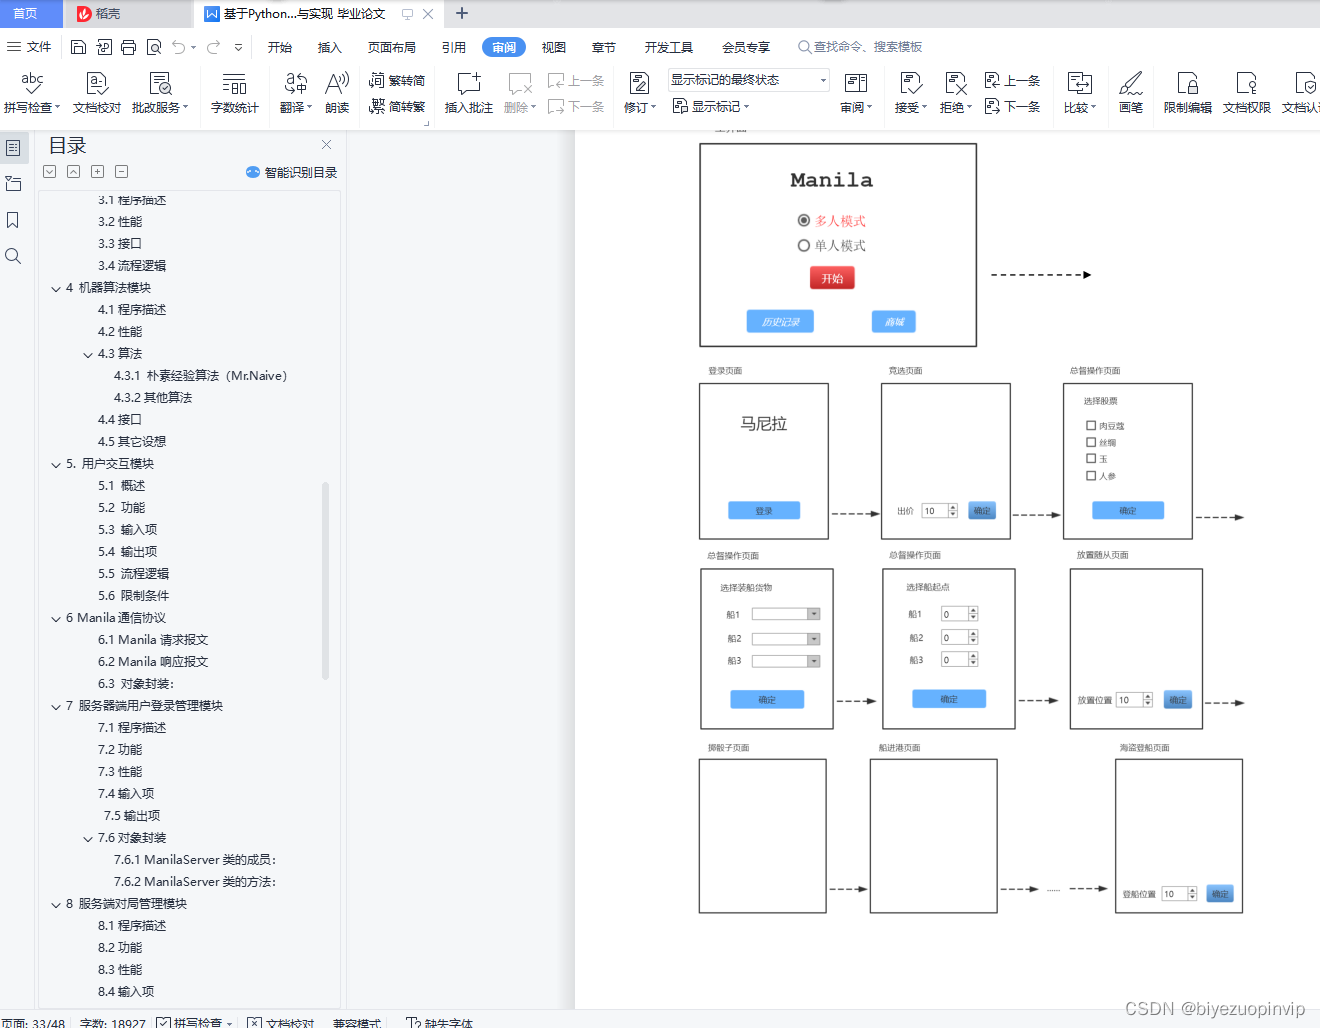Open the show markup dropdown
The height and width of the screenshot is (1028, 1320).
(711, 106)
